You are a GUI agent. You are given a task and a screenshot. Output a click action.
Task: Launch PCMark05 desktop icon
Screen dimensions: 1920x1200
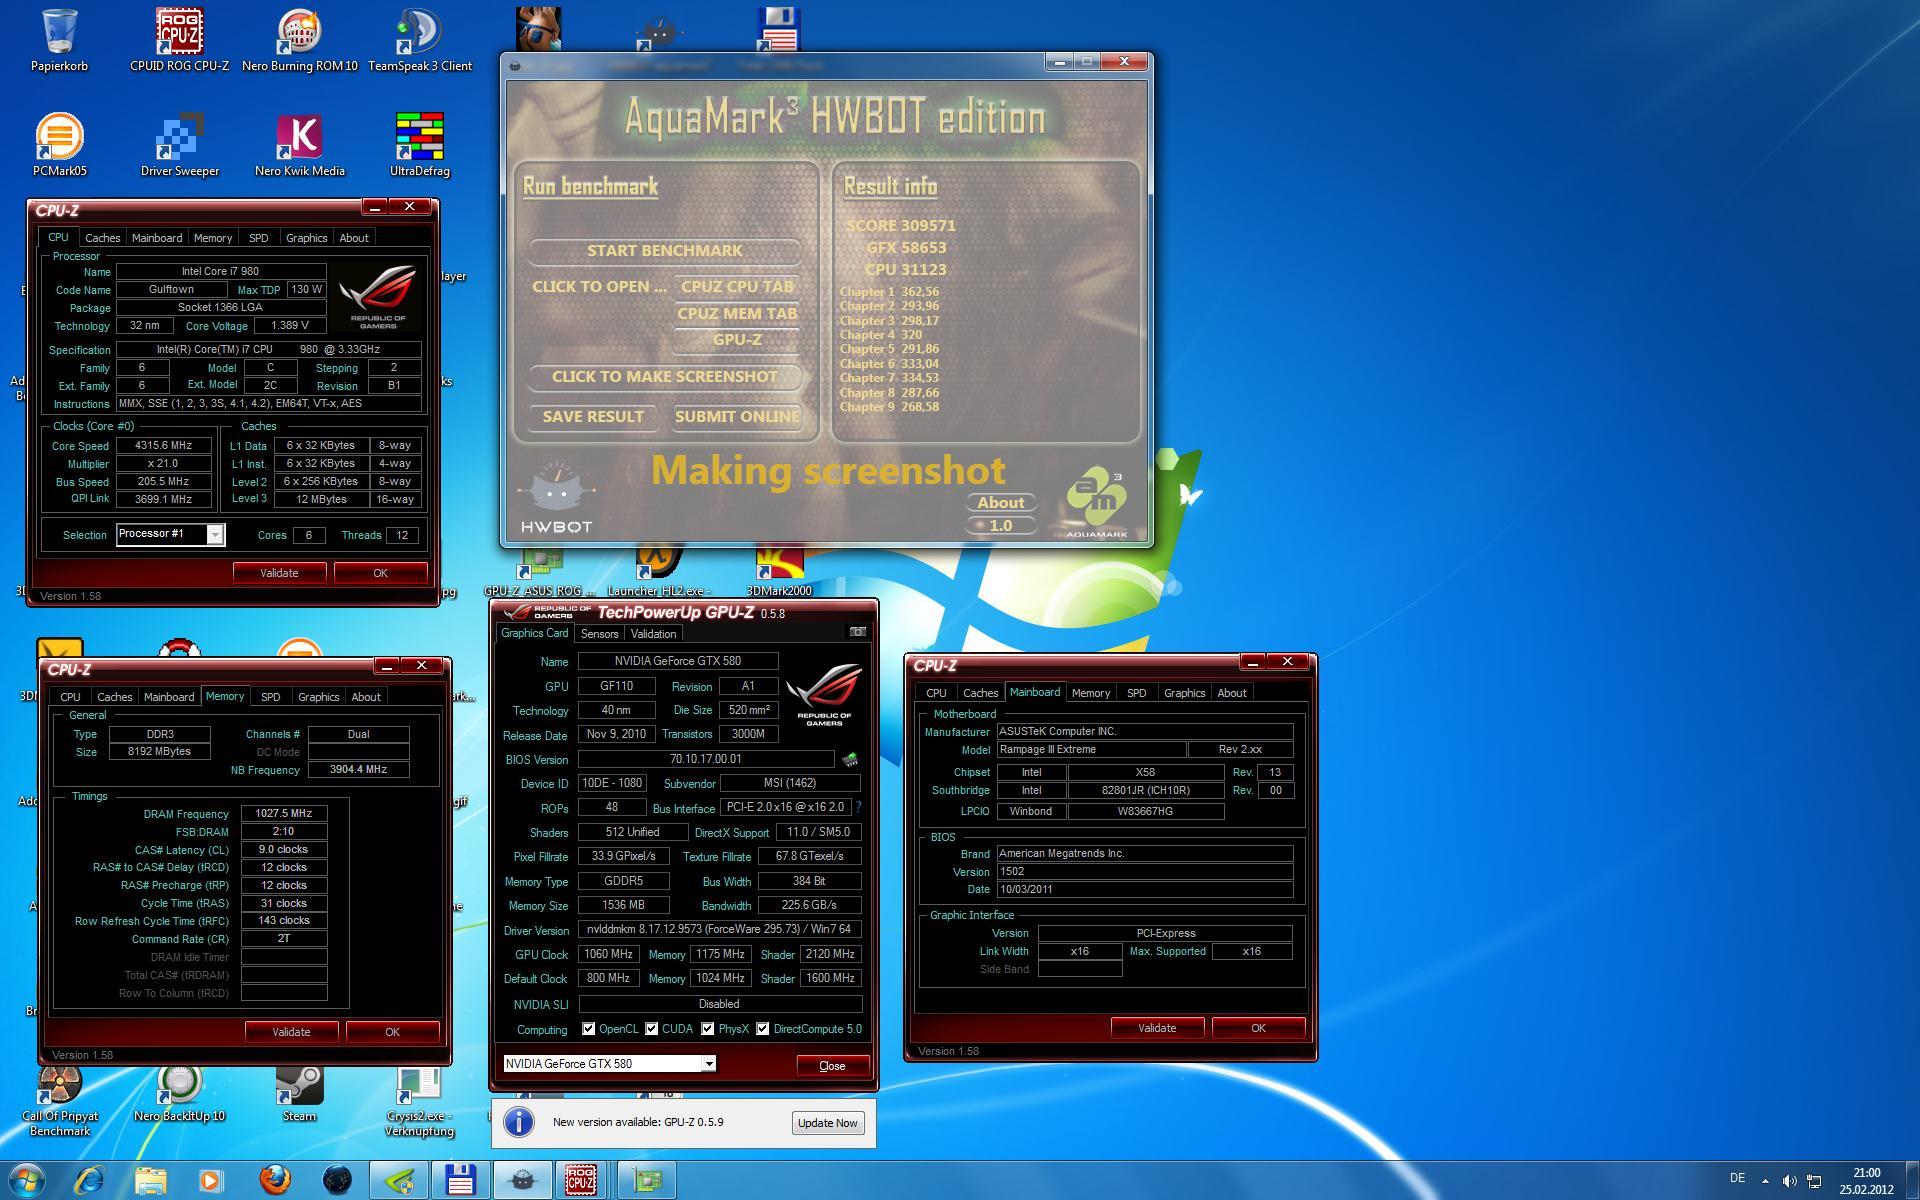[x=59, y=145]
